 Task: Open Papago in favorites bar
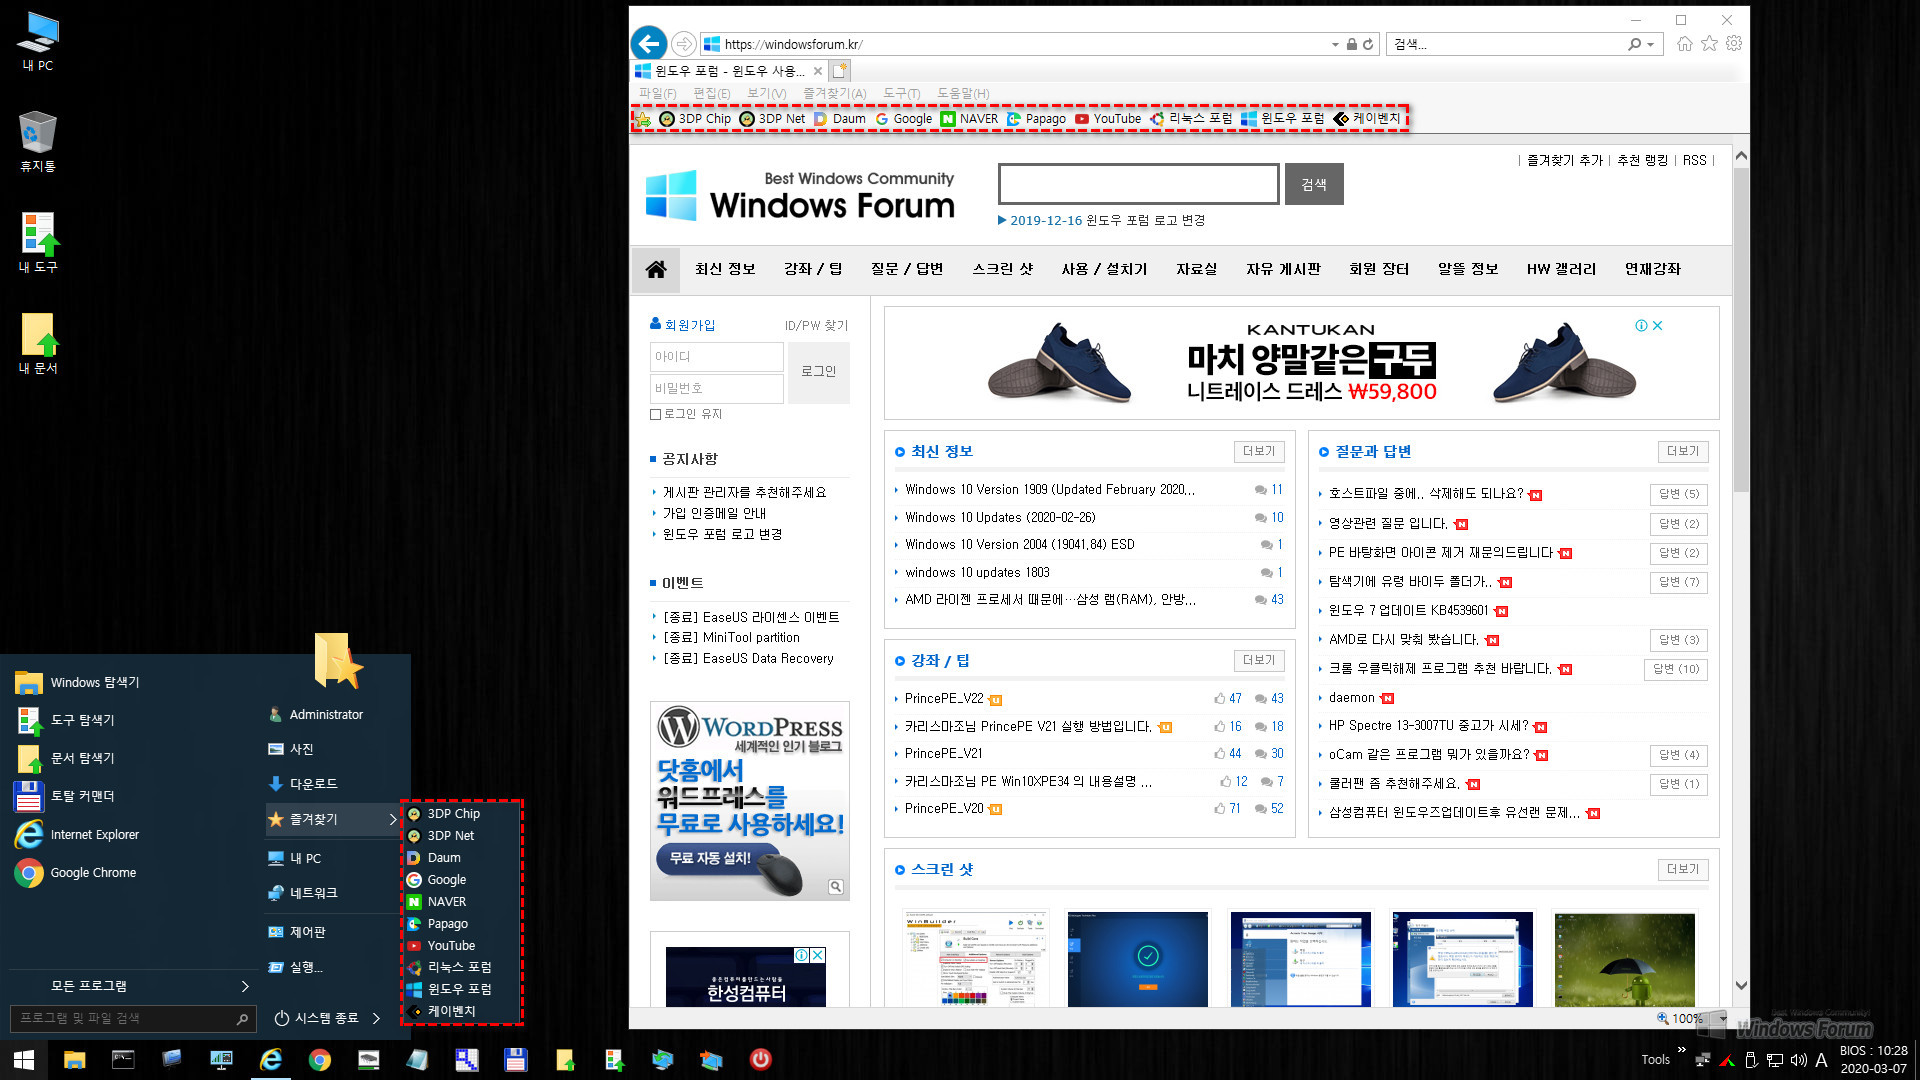(1036, 118)
